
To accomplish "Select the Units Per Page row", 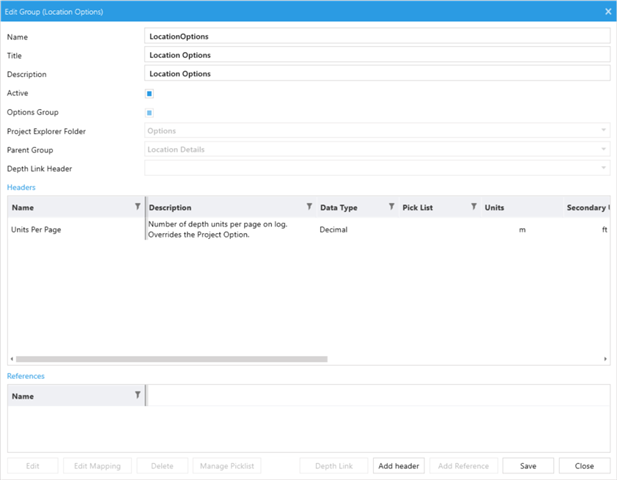I will click(x=308, y=229).
